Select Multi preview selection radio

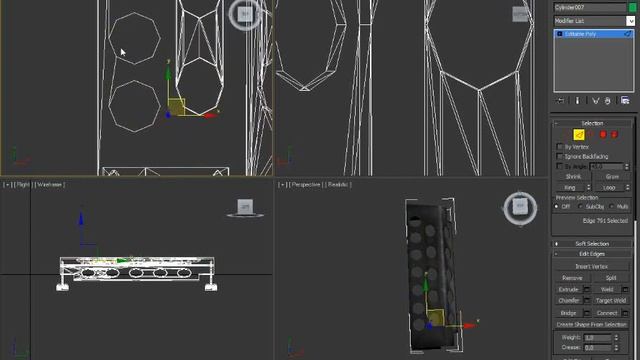click(x=611, y=207)
